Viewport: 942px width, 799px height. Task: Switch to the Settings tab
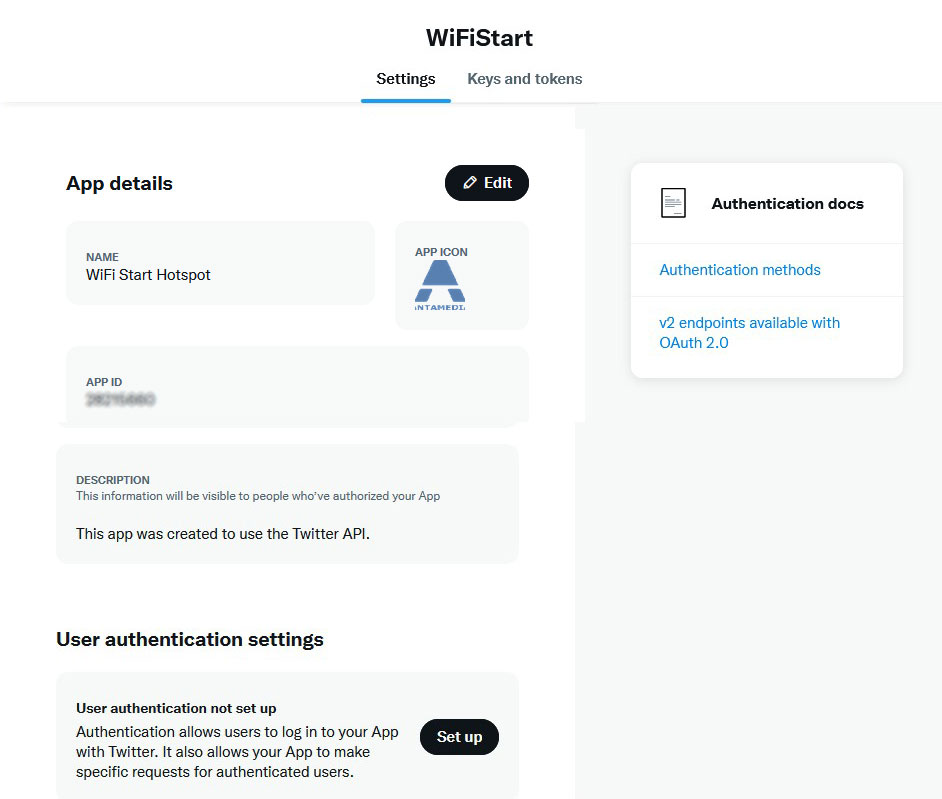coord(405,79)
